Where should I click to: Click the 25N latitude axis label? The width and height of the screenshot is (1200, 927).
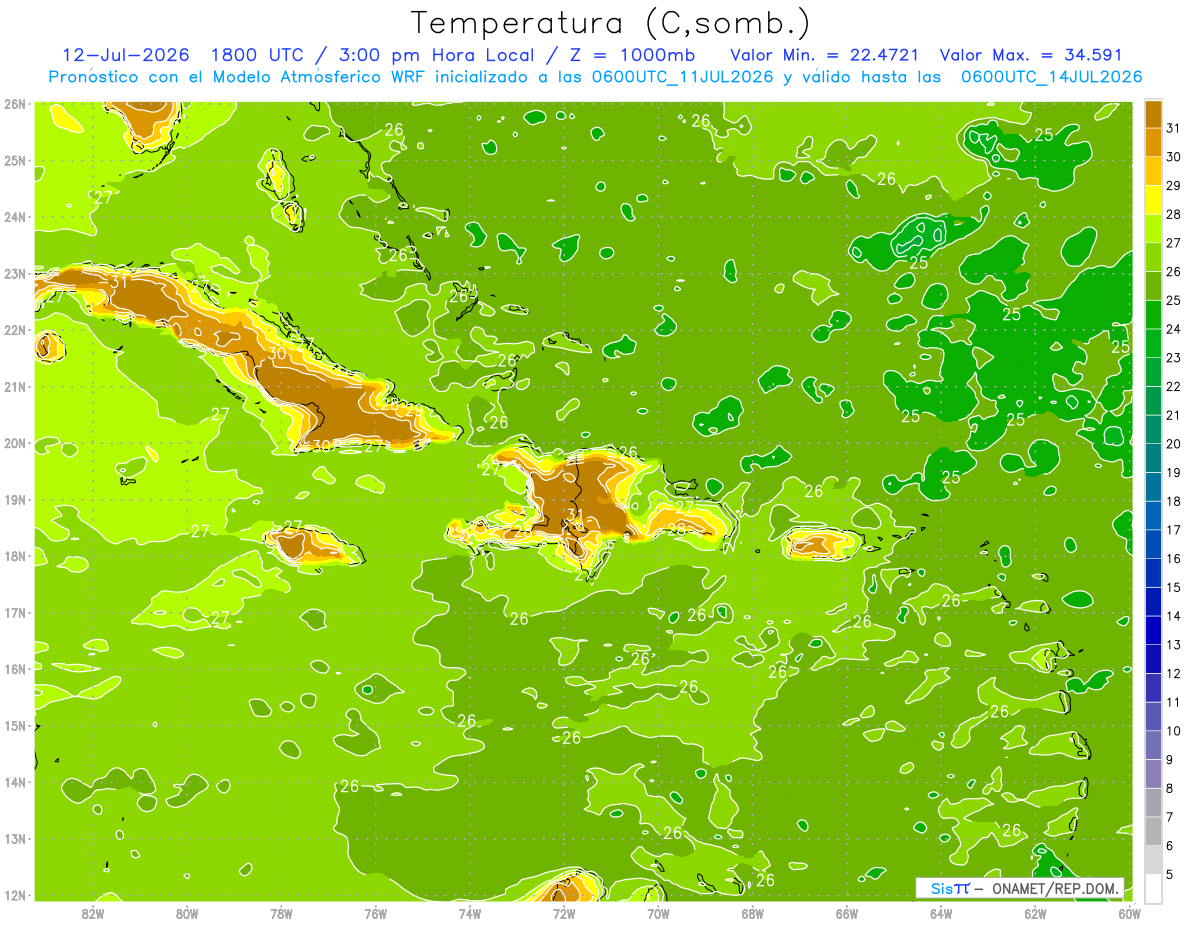click(15, 161)
